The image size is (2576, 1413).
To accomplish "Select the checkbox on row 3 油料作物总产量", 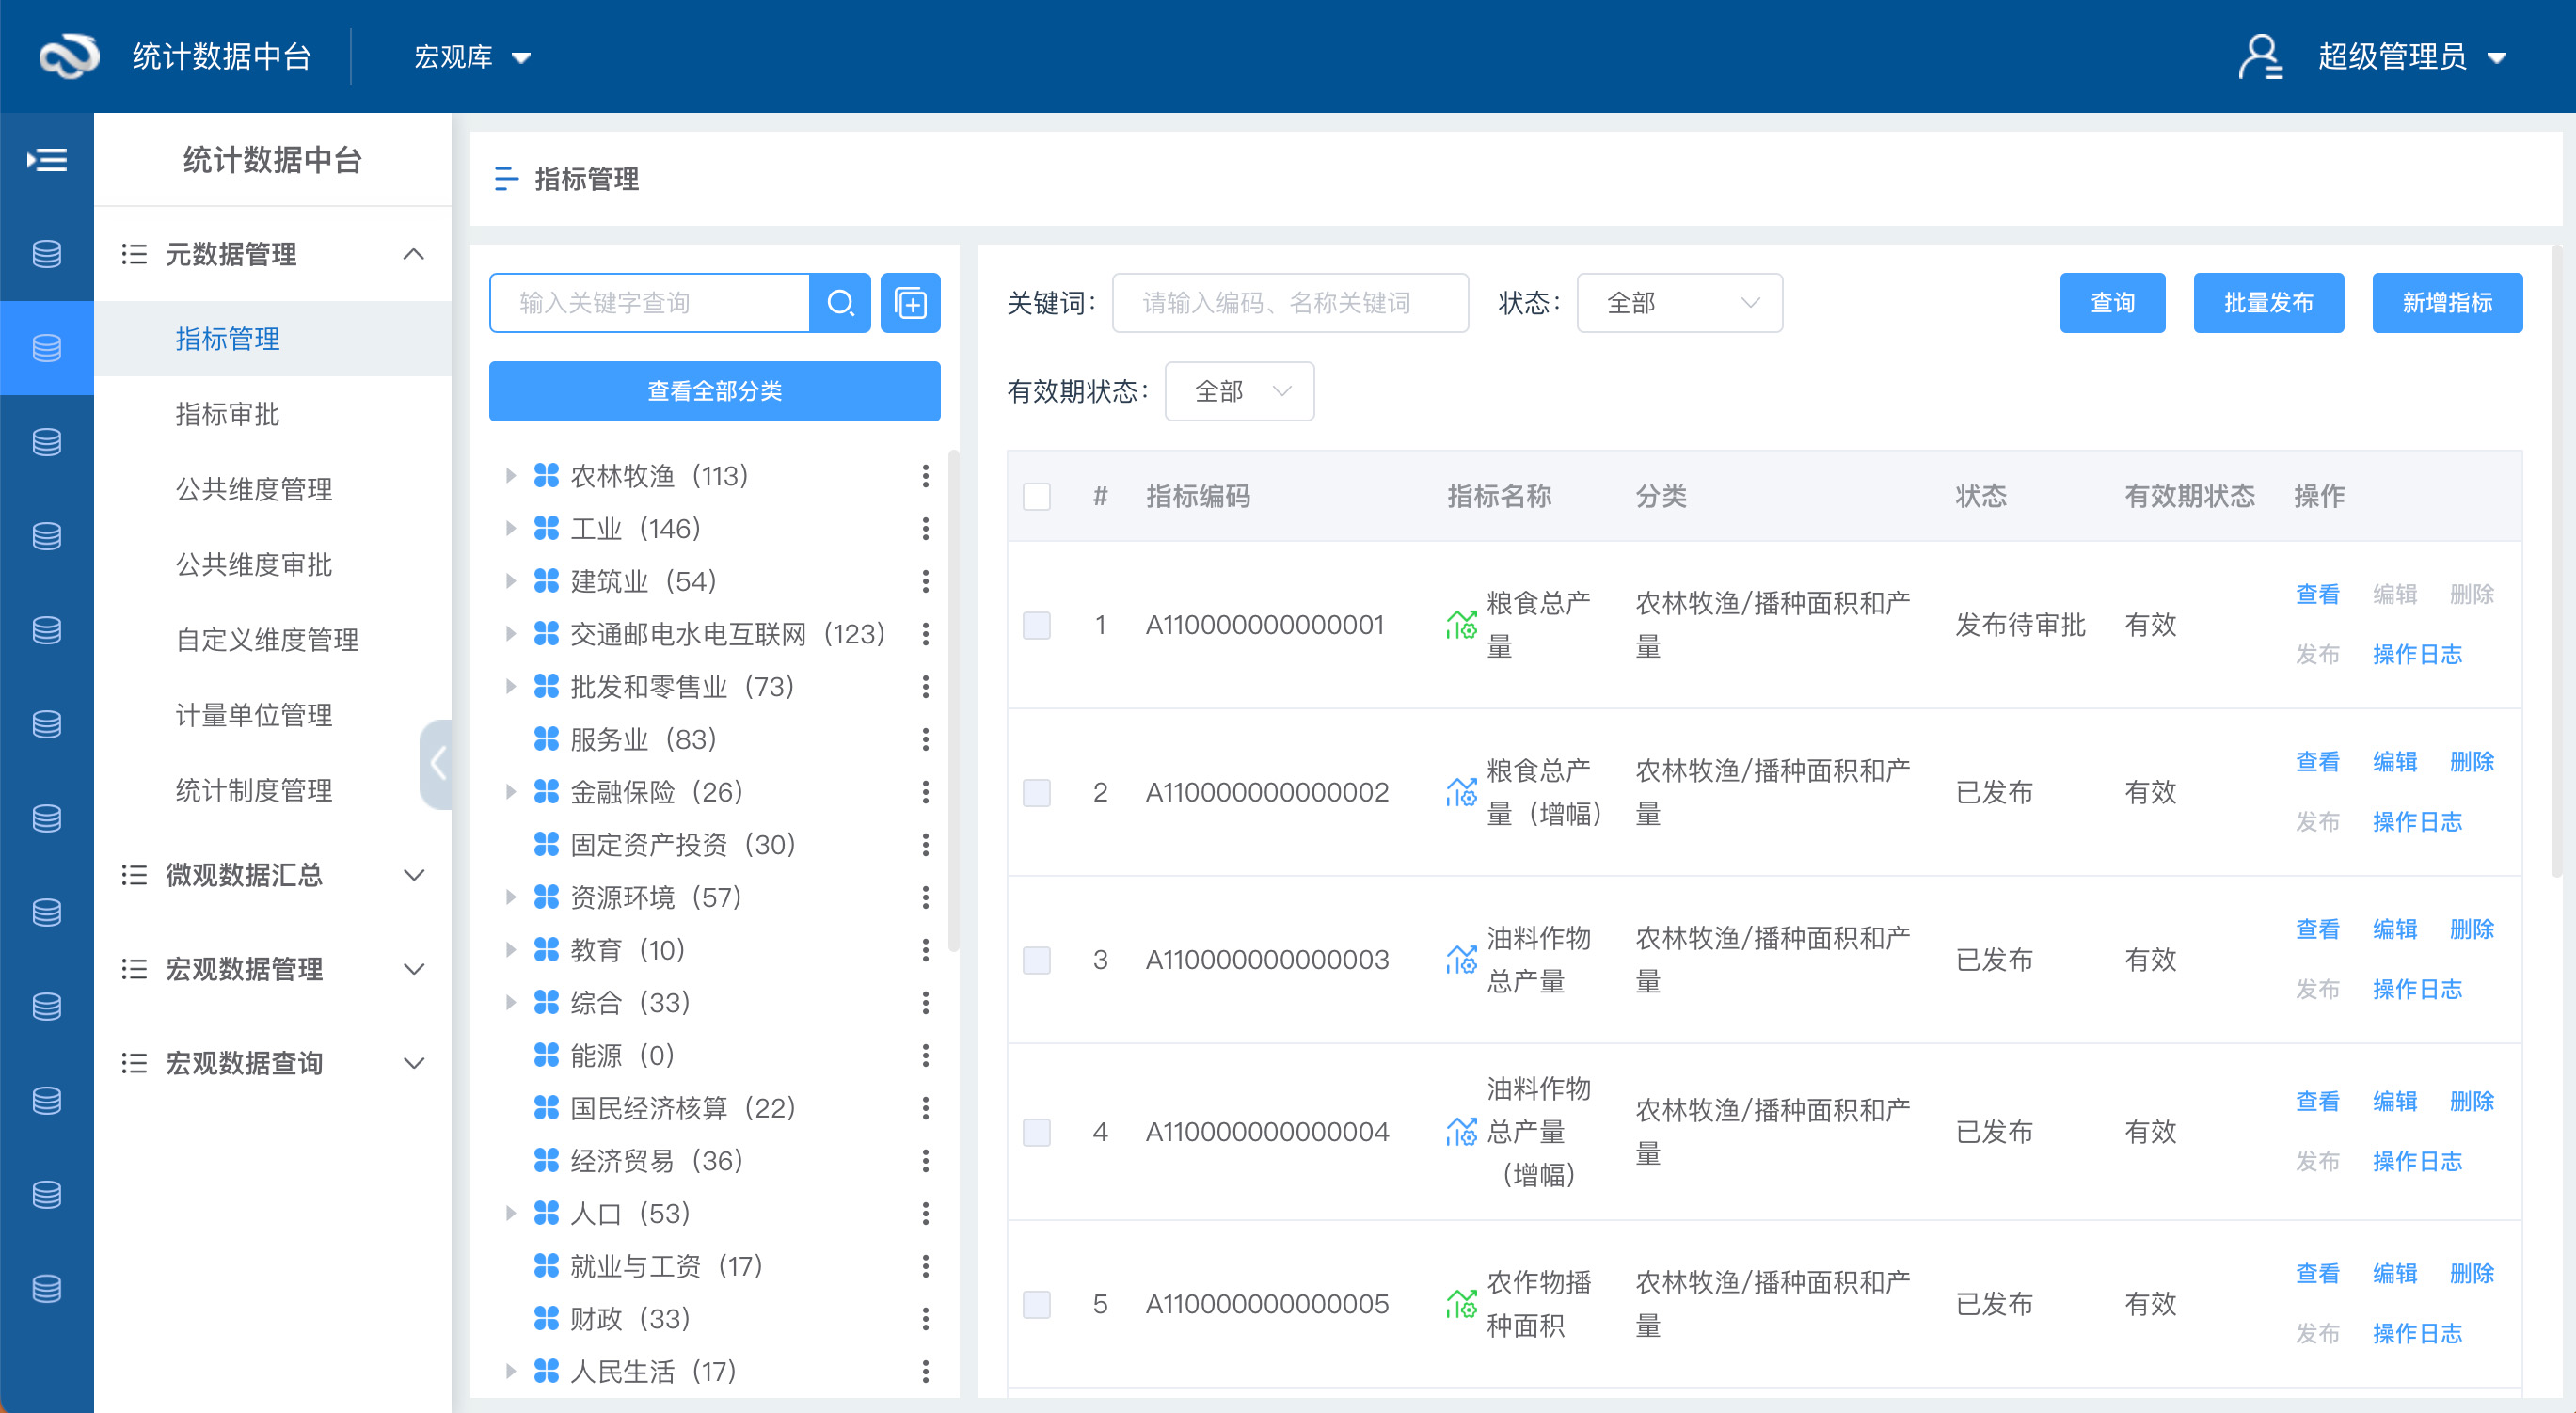I will pos(1037,959).
